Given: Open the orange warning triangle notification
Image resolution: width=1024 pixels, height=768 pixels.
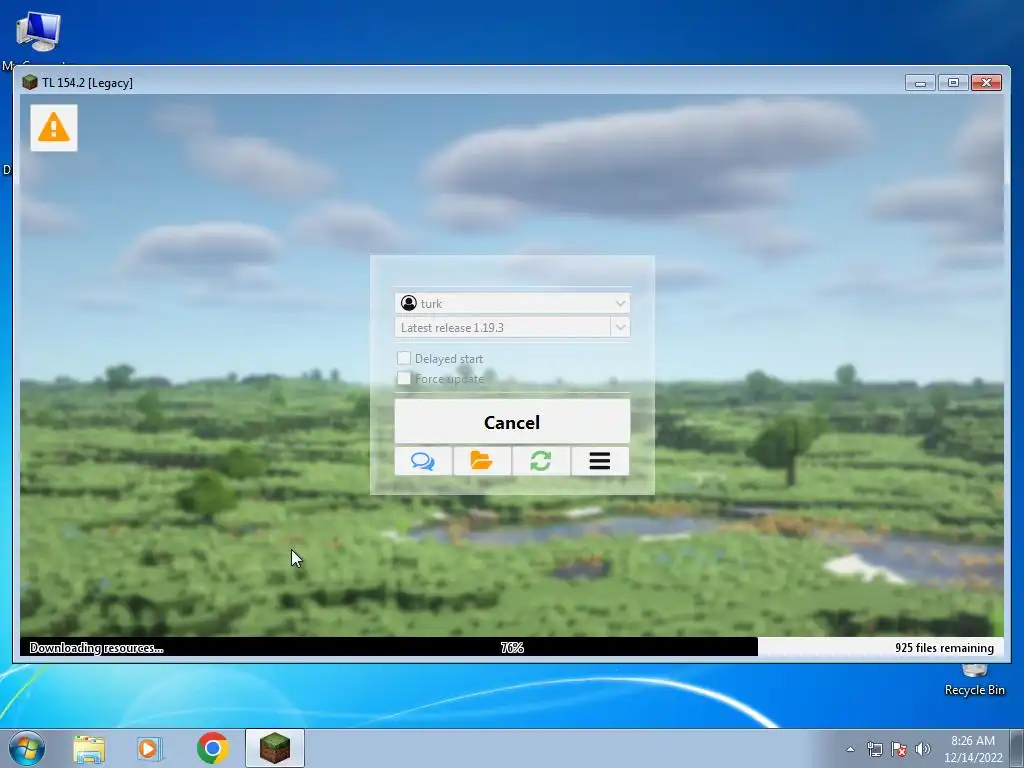Looking at the screenshot, I should pyautogui.click(x=54, y=128).
